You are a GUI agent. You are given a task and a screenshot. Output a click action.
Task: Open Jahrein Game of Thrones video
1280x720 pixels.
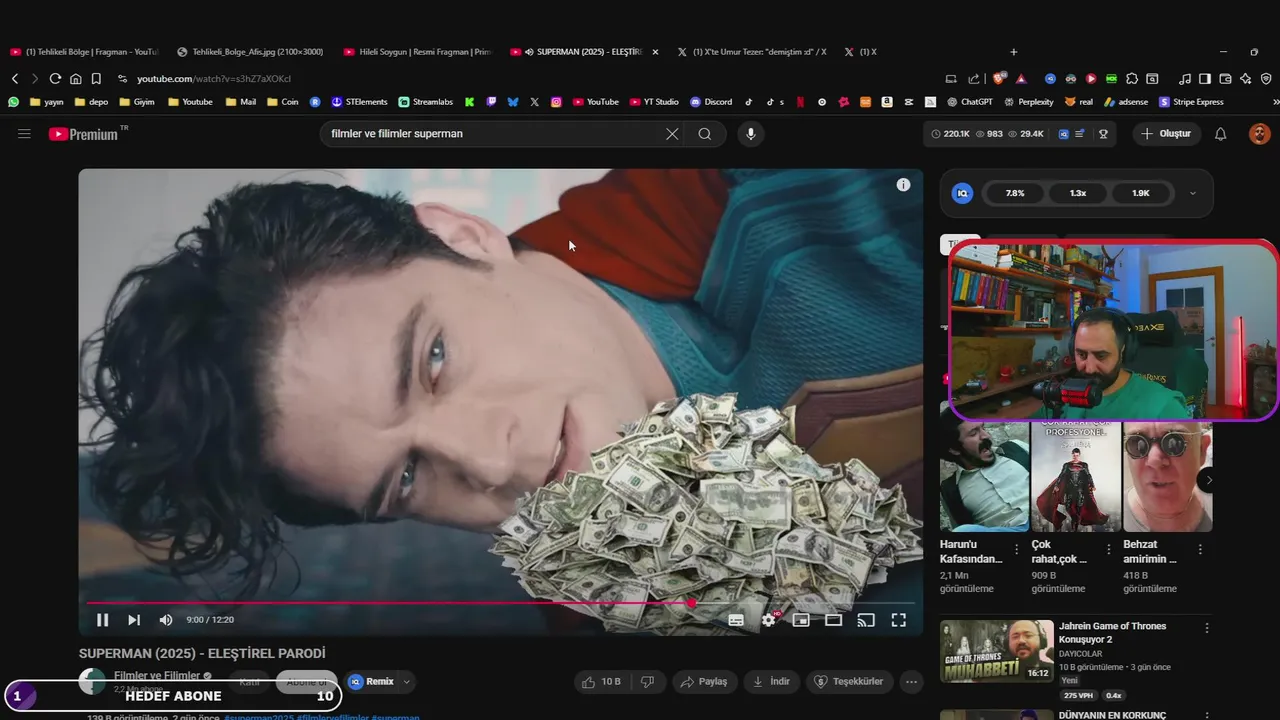point(996,651)
